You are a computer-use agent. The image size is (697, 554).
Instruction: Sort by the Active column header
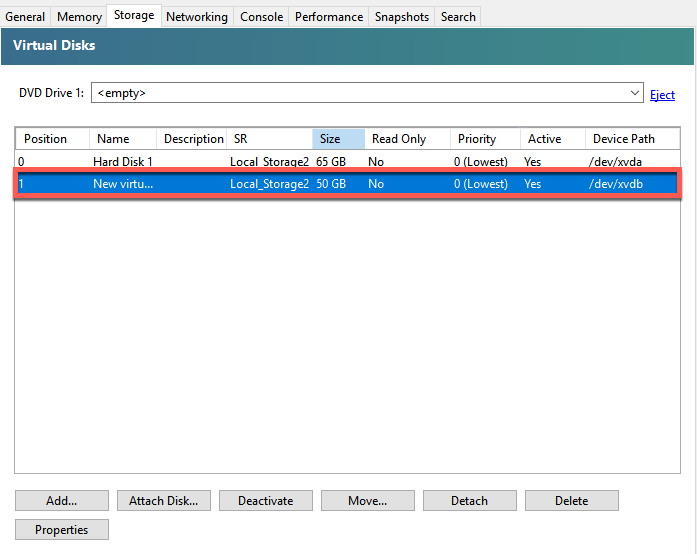[x=553, y=139]
